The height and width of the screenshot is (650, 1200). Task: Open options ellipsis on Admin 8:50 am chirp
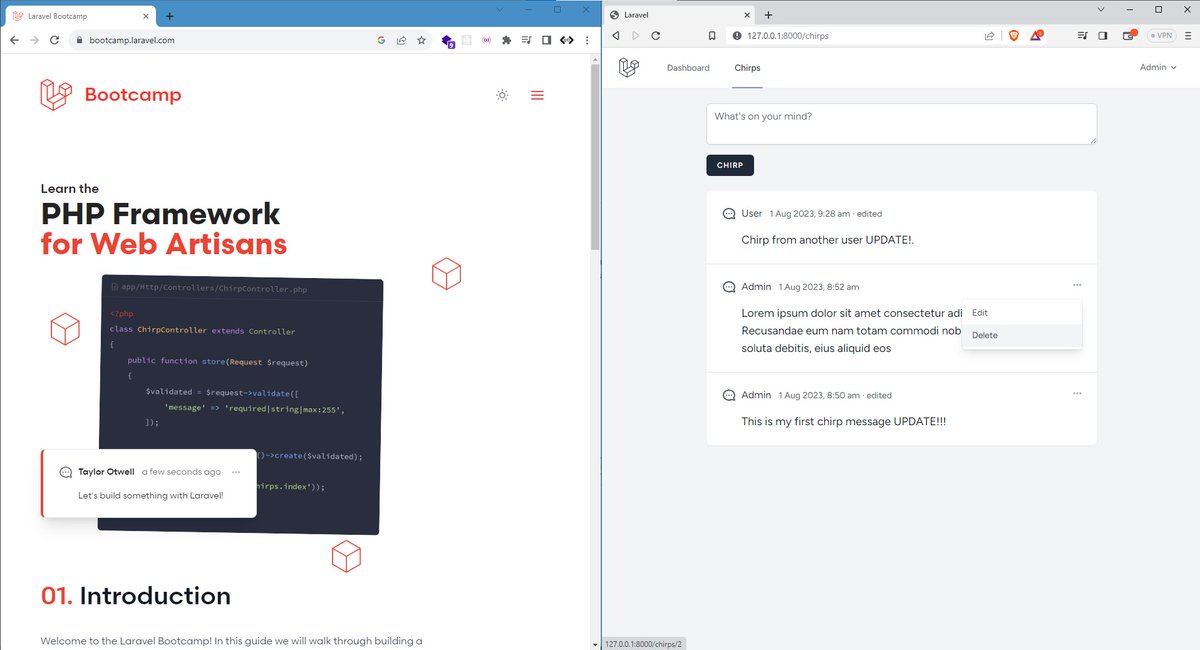tap(1076, 393)
